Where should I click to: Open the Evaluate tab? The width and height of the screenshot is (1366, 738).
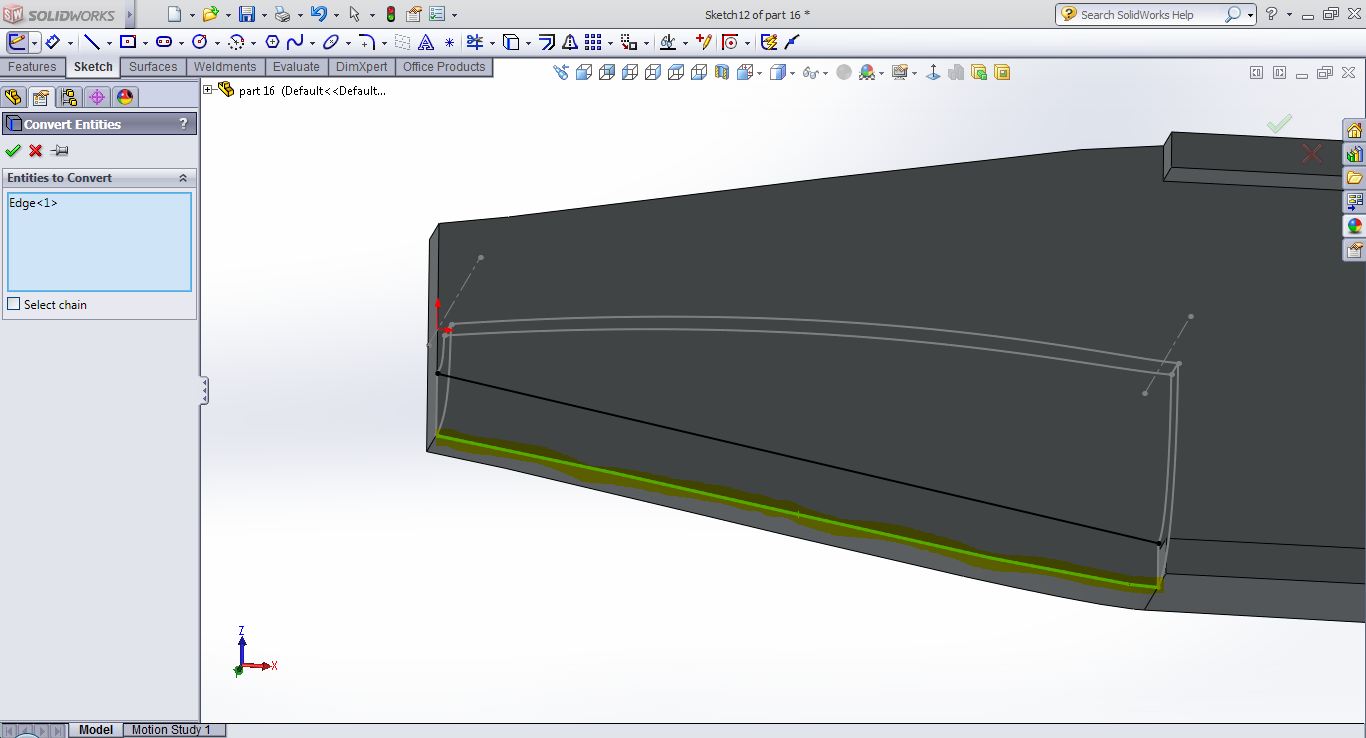tap(296, 67)
